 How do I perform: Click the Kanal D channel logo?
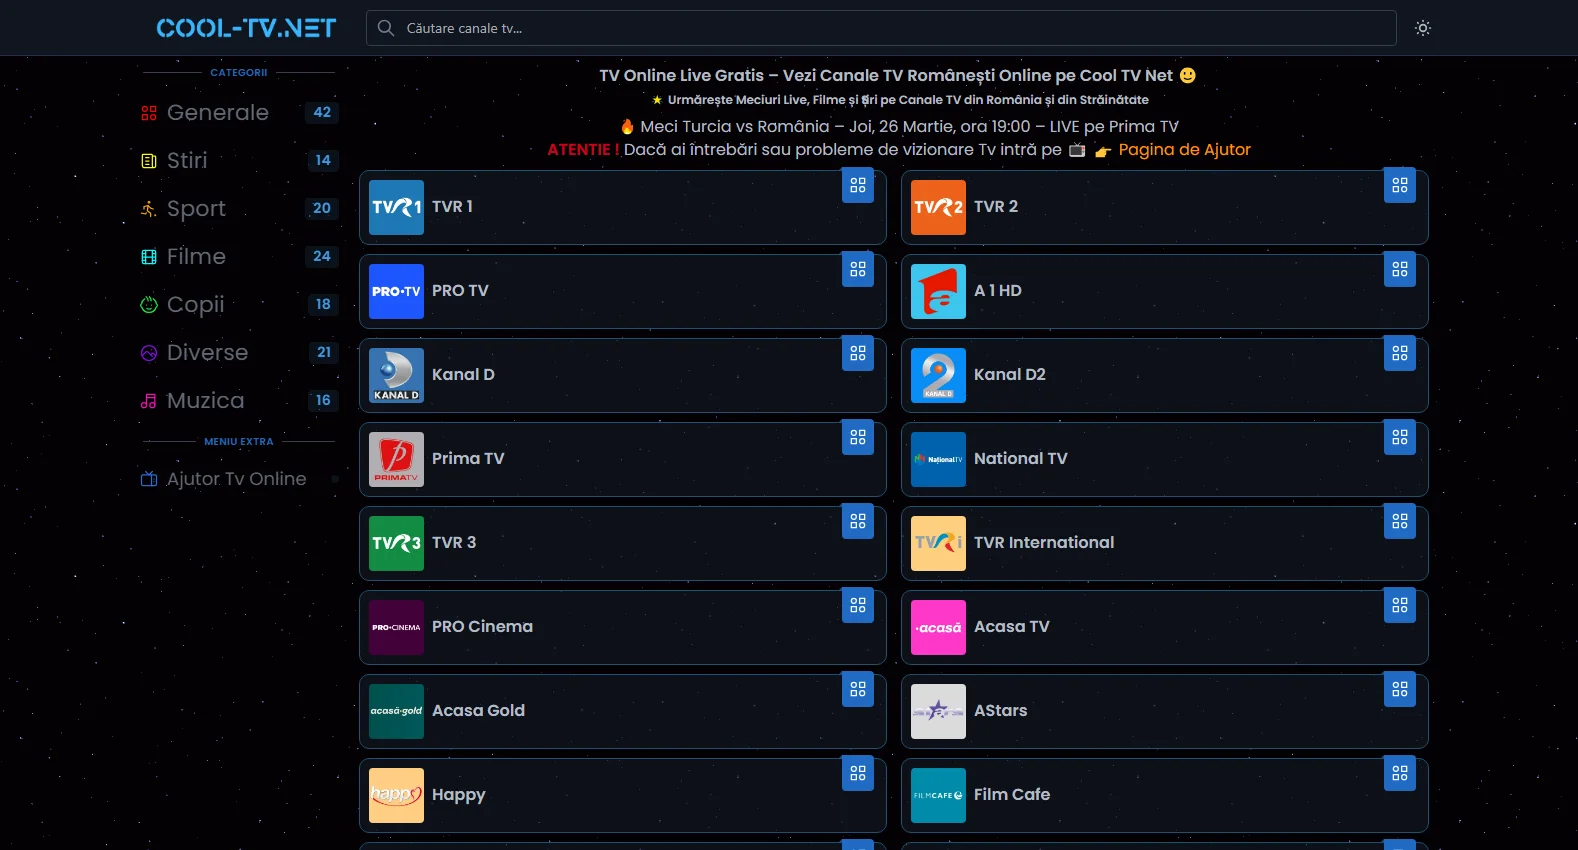coord(396,375)
